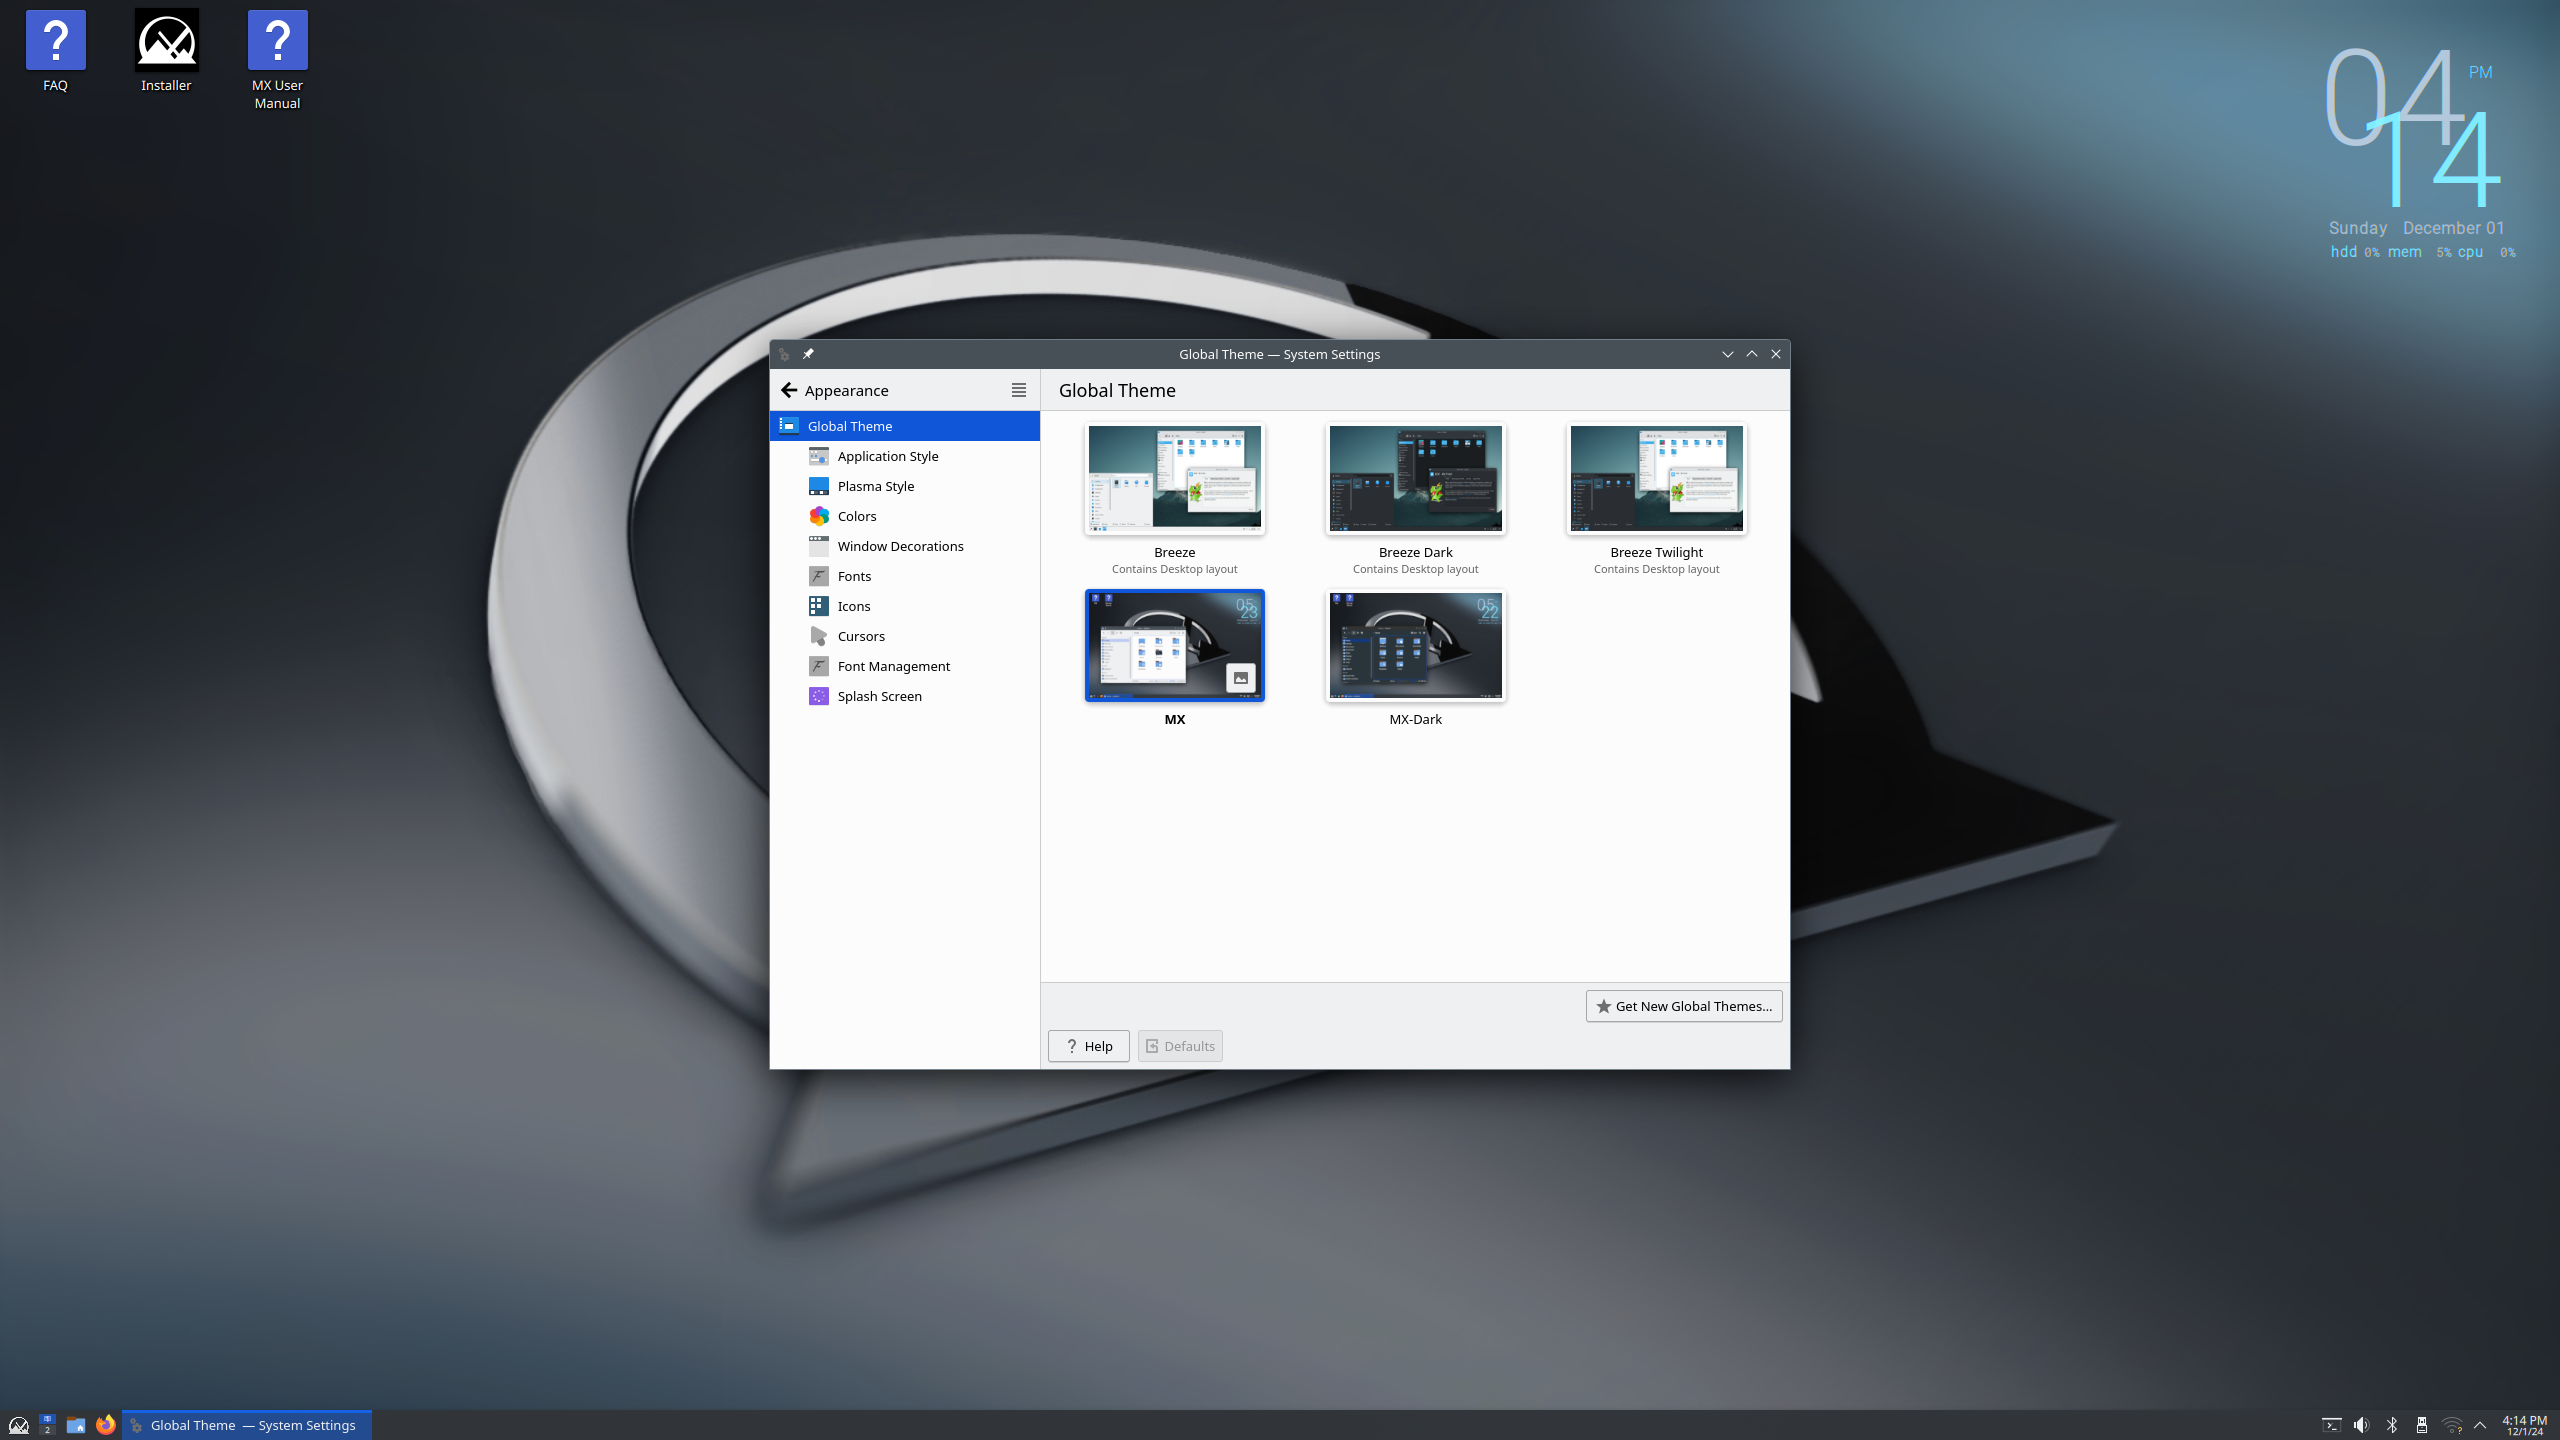The width and height of the screenshot is (2560, 1440).
Task: Open Font Management settings
Action: coord(894,665)
